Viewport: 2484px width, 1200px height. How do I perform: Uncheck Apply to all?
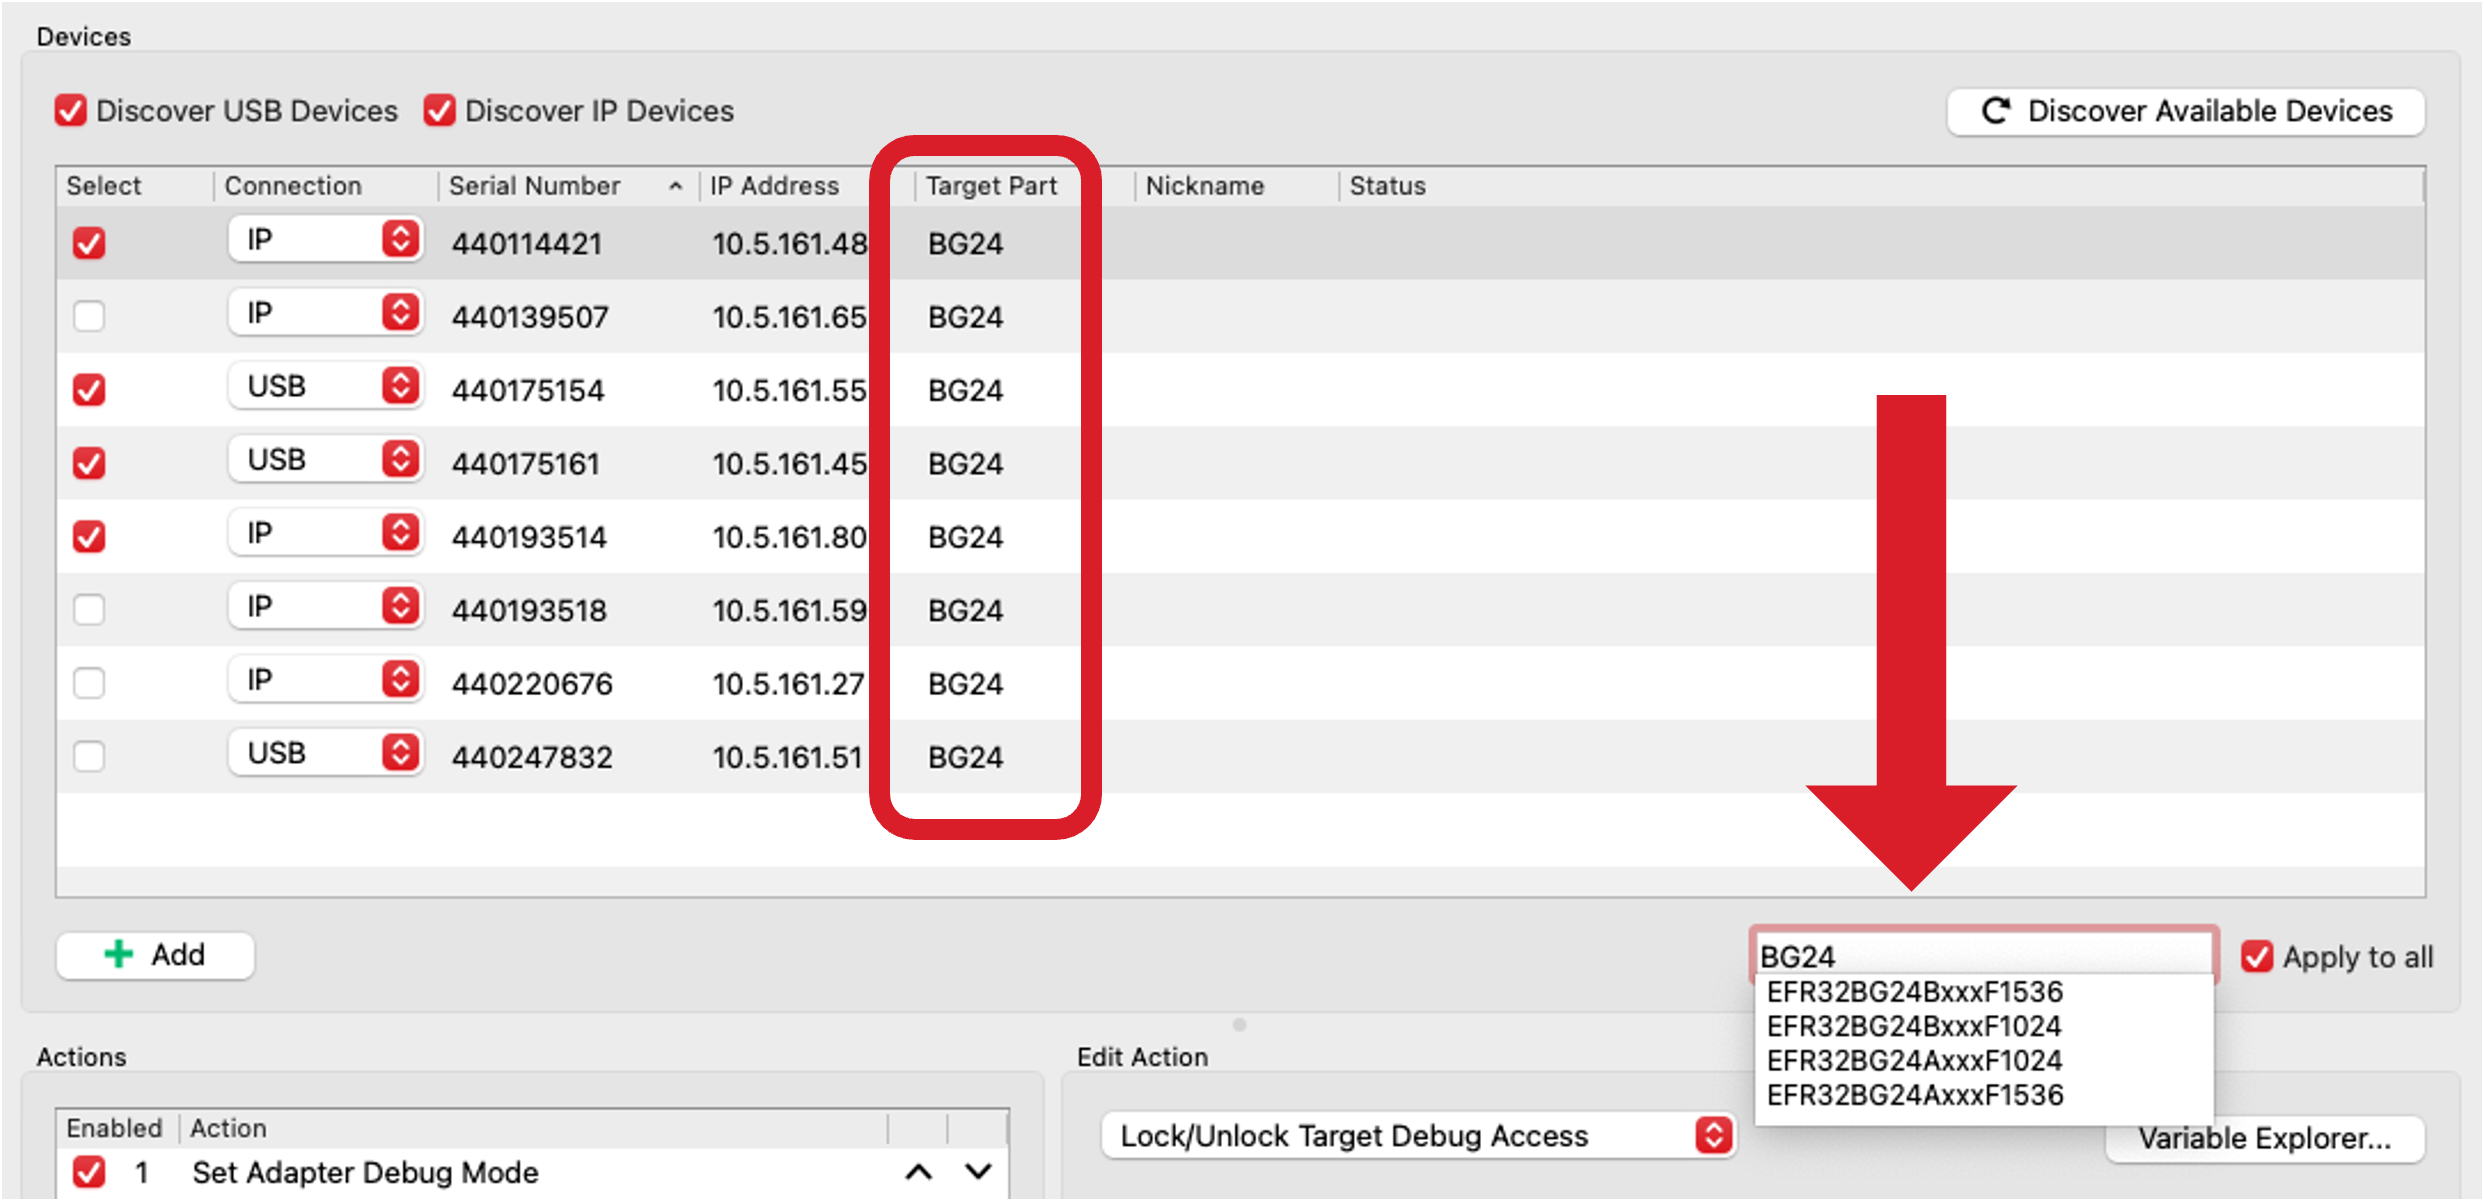pyautogui.click(x=2256, y=957)
